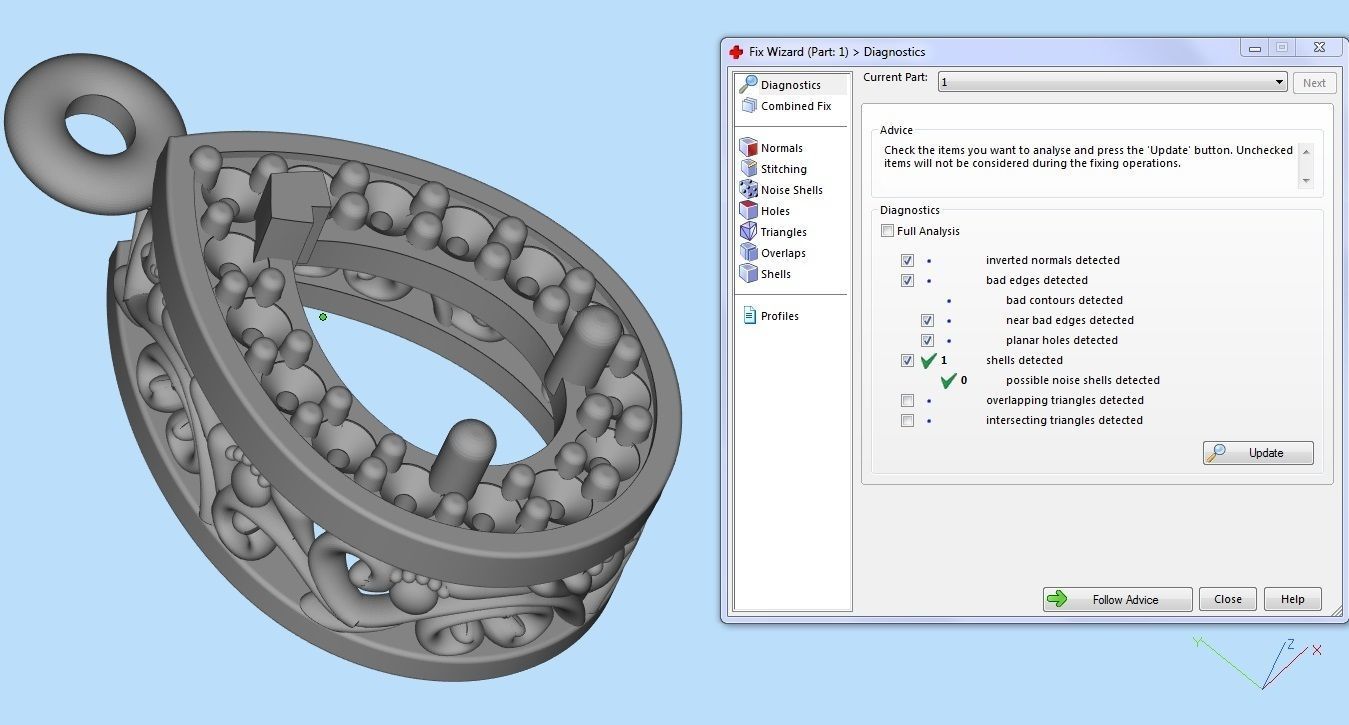Click the 'bad contours detected' label

click(x=1064, y=300)
